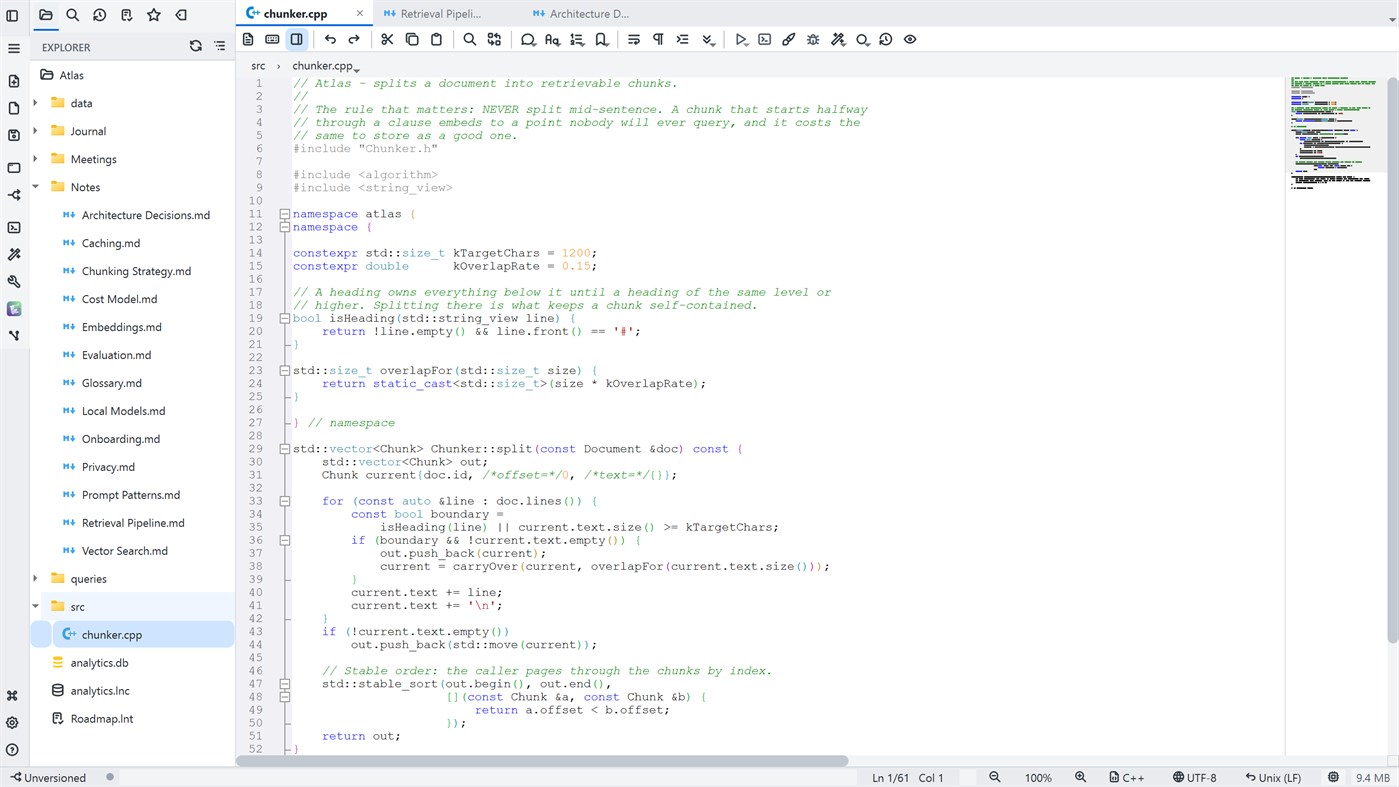Click the wrench tools icon in left strip
This screenshot has height=787, width=1399.
click(x=13, y=282)
